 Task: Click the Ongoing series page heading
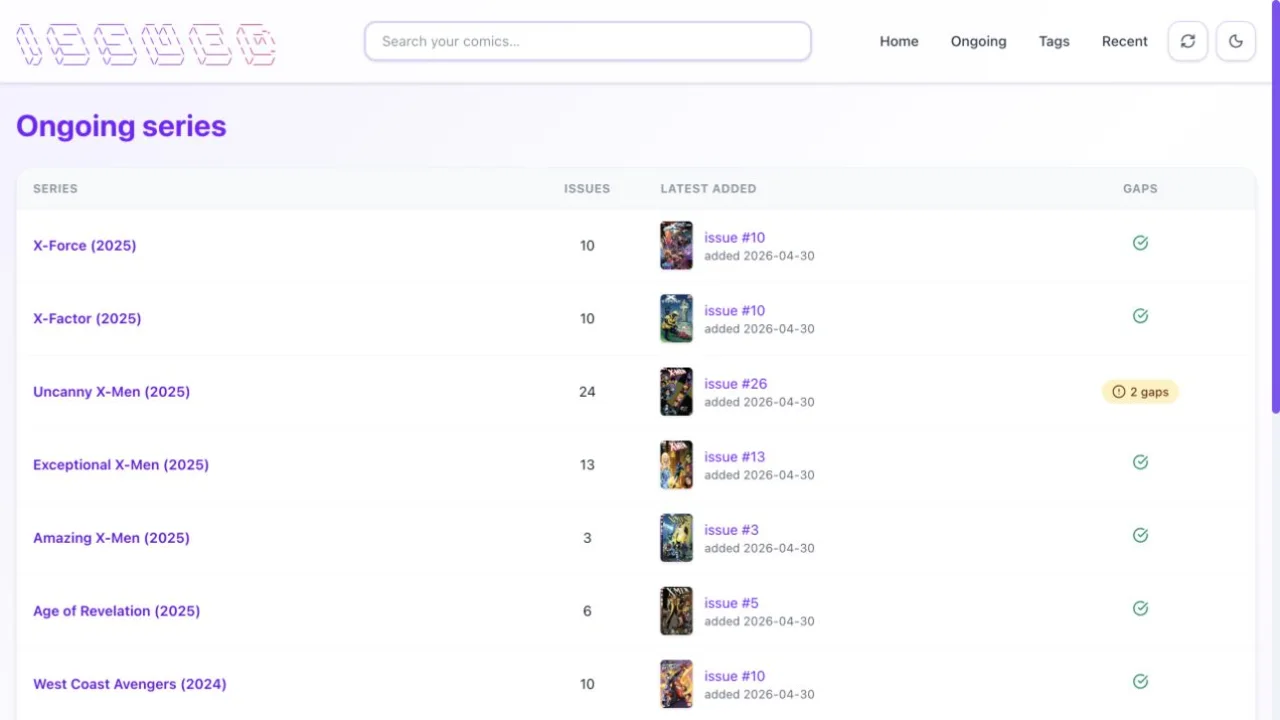tap(121, 126)
